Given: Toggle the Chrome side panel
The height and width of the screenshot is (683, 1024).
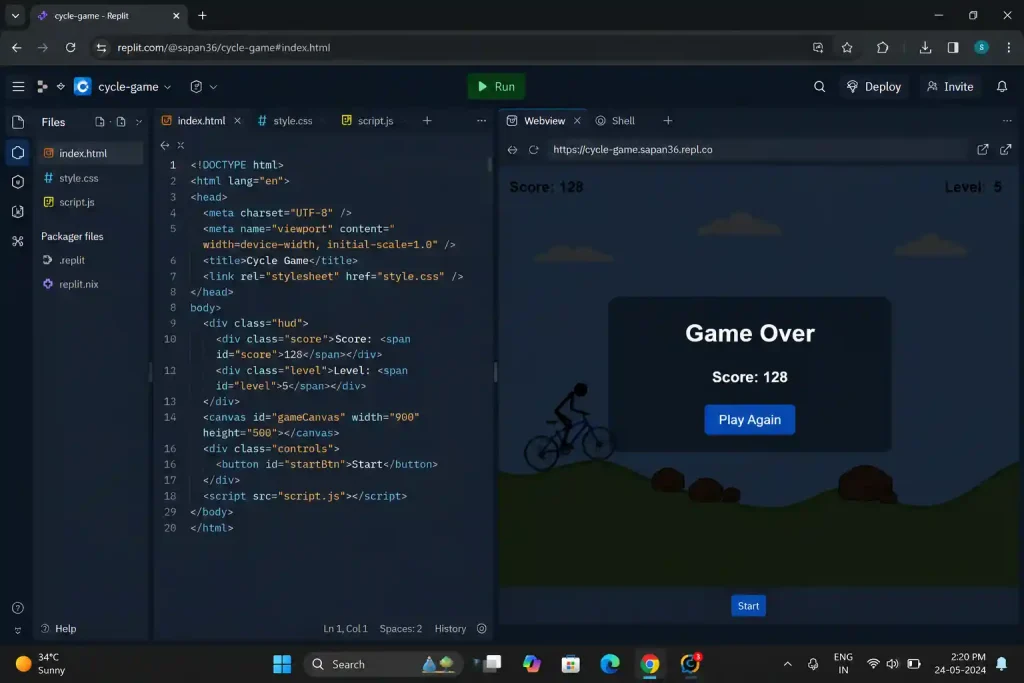Looking at the screenshot, I should click(953, 48).
